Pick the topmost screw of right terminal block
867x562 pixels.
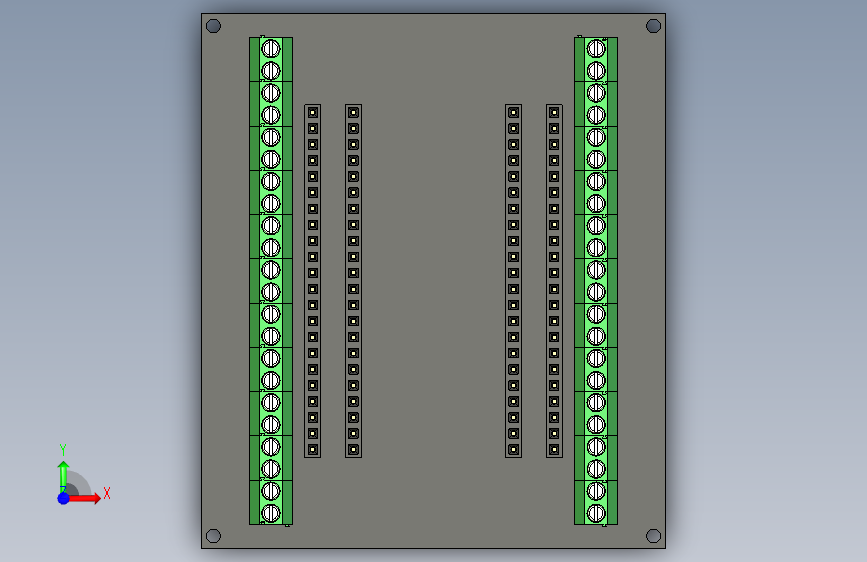coord(596,49)
